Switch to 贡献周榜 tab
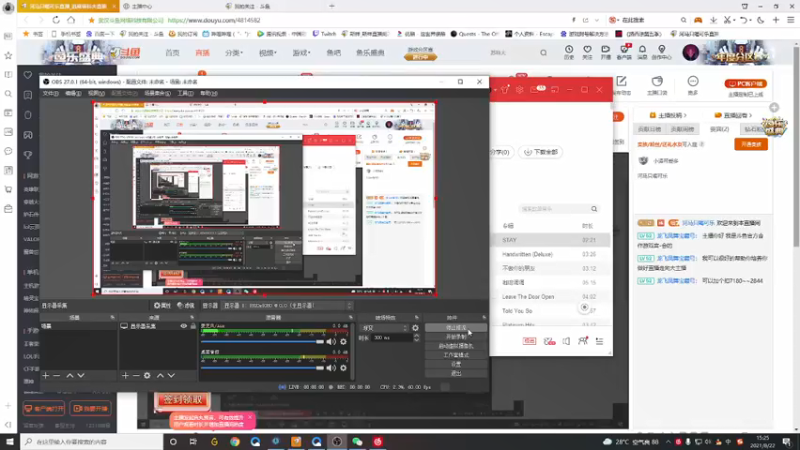Screen dimensions: 800x450 (x=683, y=129)
